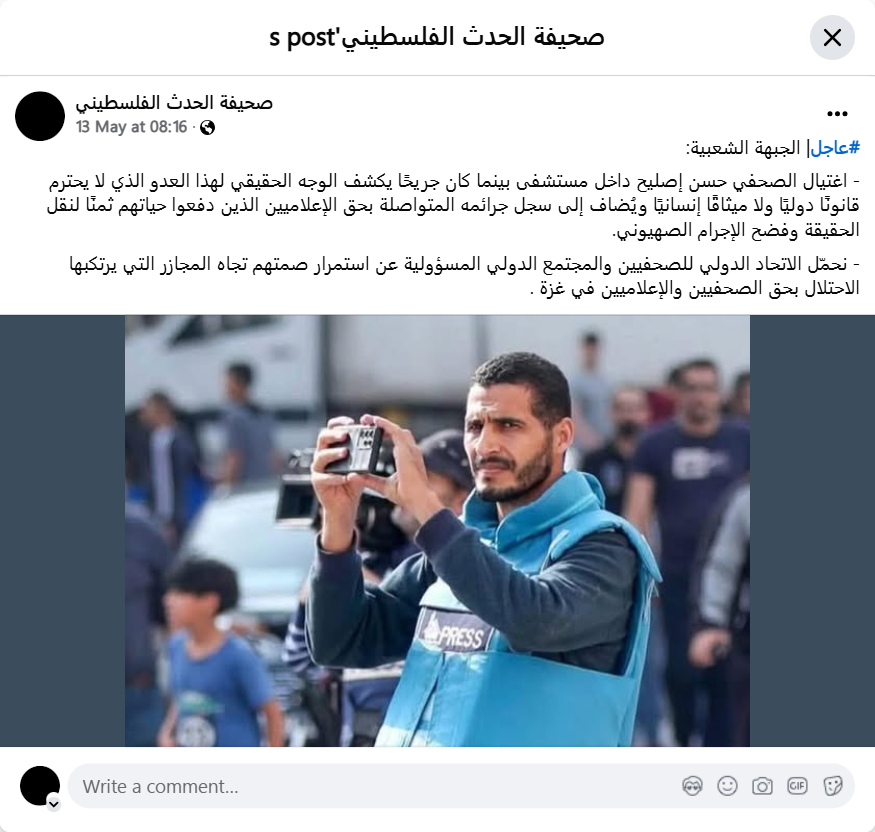Open the journalist photo in the post
This screenshot has height=832, width=875.
[x=437, y=531]
